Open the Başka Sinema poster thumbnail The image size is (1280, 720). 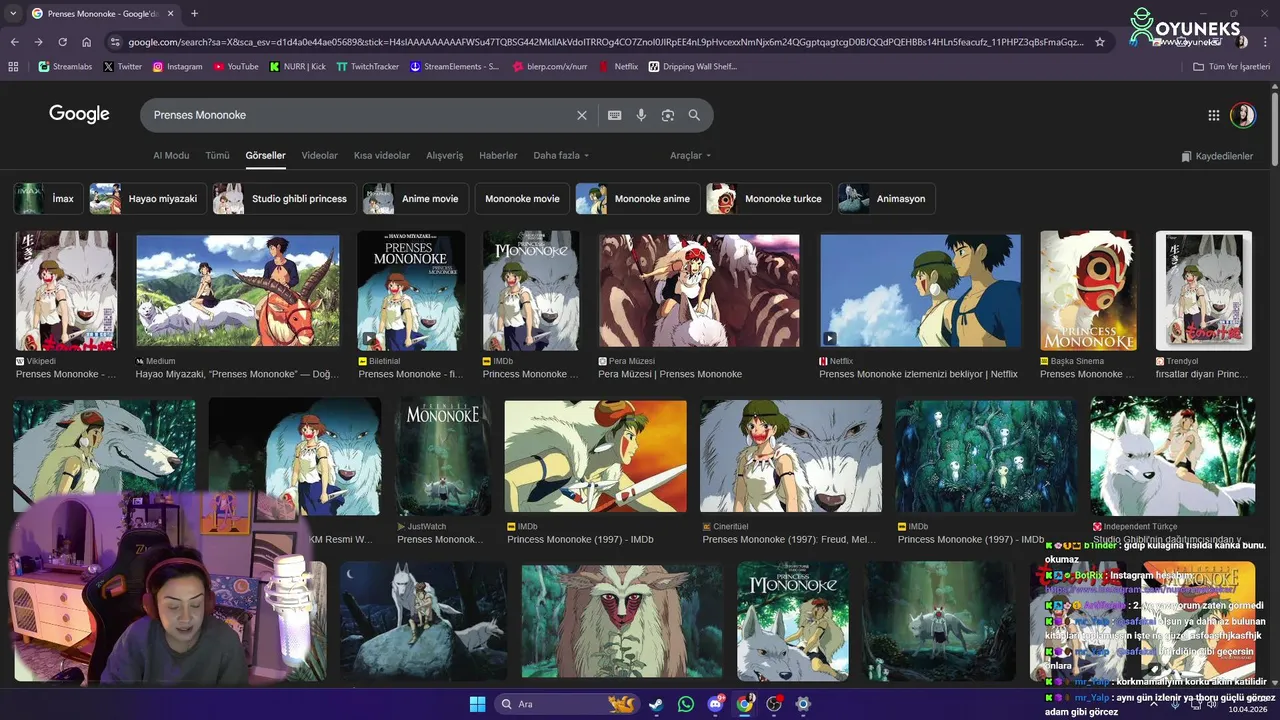point(1089,290)
